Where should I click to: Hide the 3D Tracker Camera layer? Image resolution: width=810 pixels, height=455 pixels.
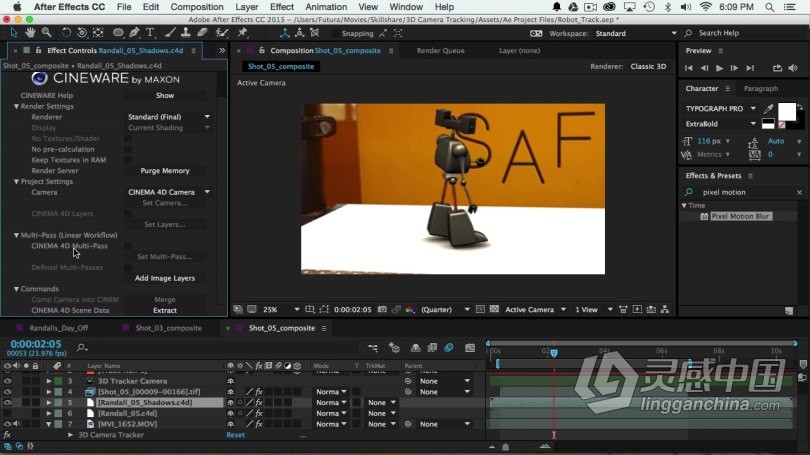coord(7,381)
